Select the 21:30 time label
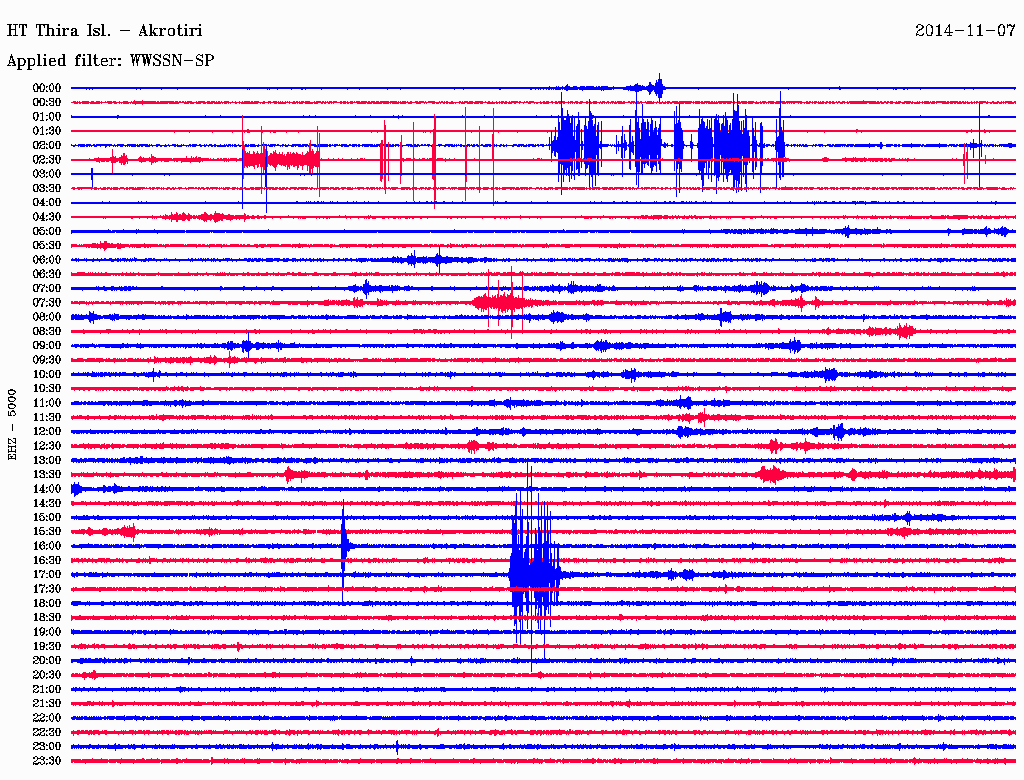The image size is (1024, 780). [47, 704]
